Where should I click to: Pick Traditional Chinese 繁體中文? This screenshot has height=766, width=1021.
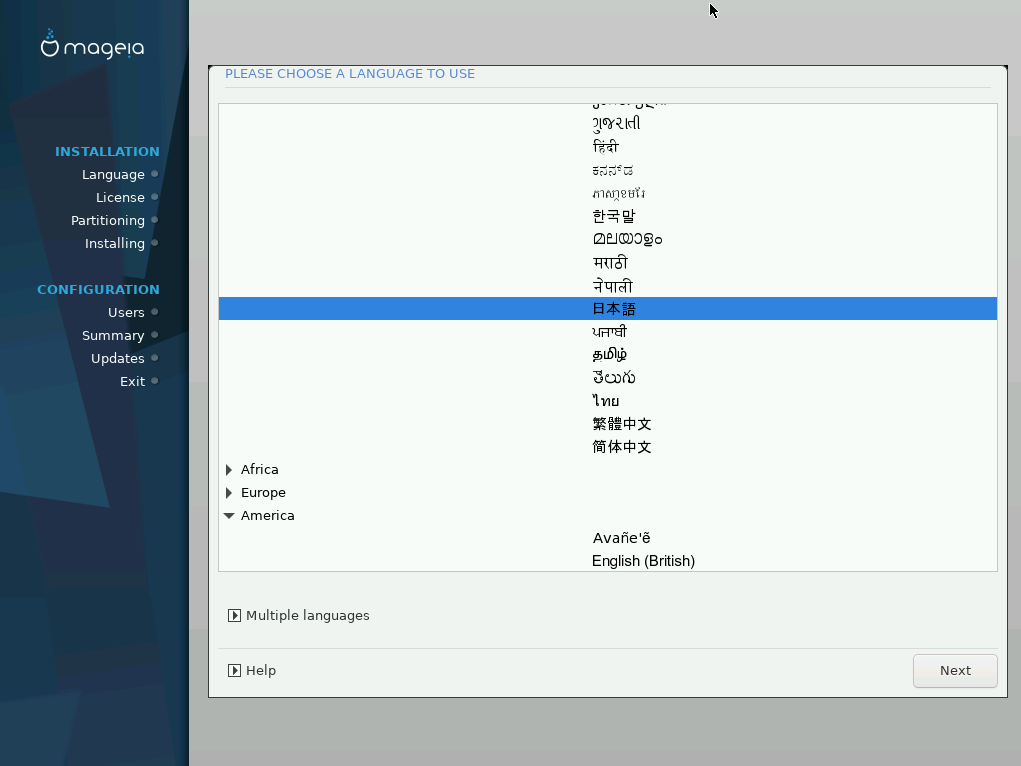click(621, 424)
